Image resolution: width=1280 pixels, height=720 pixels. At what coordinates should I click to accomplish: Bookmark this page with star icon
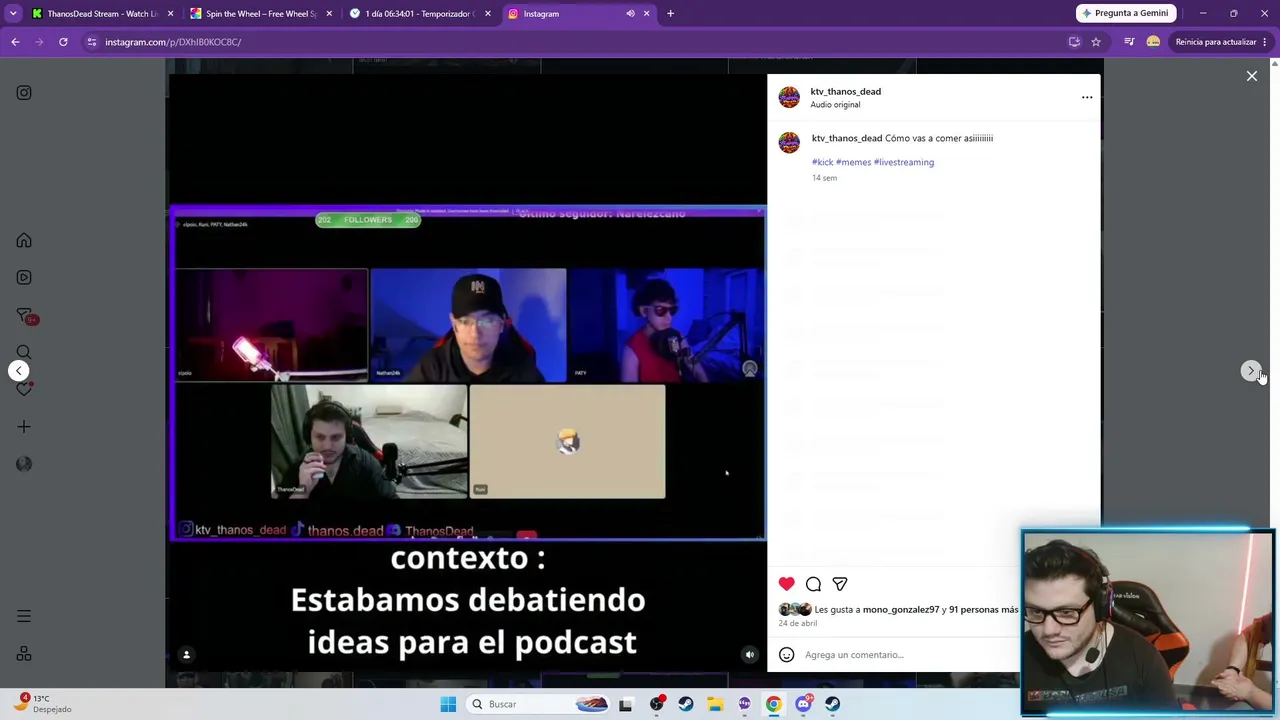(x=1096, y=42)
